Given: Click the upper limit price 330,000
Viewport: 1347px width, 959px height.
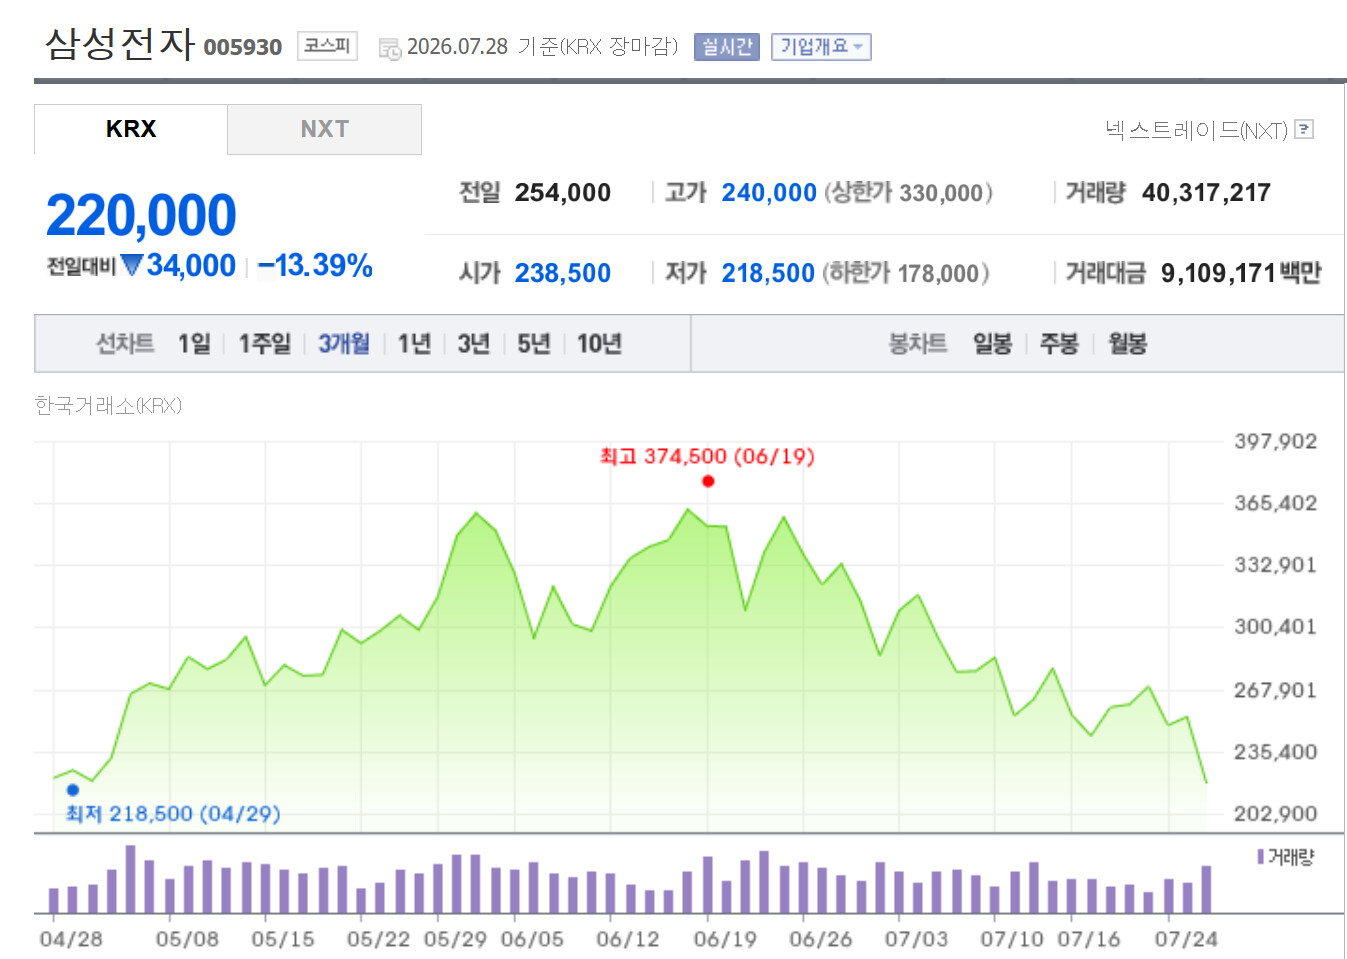Looking at the screenshot, I should click(940, 193).
